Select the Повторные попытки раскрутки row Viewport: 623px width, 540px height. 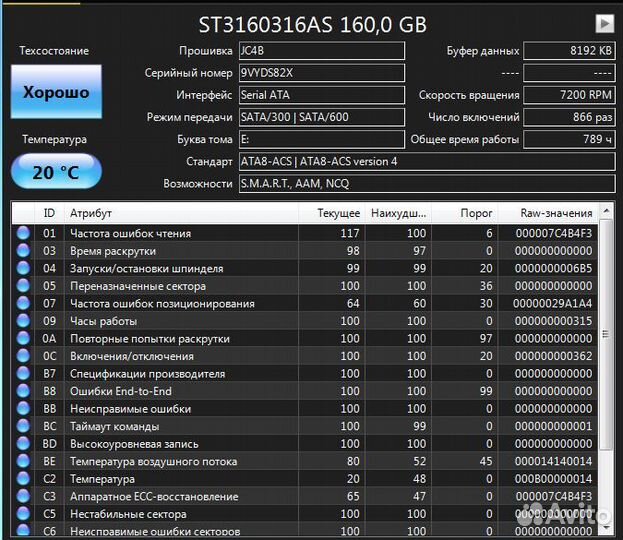[305, 338]
